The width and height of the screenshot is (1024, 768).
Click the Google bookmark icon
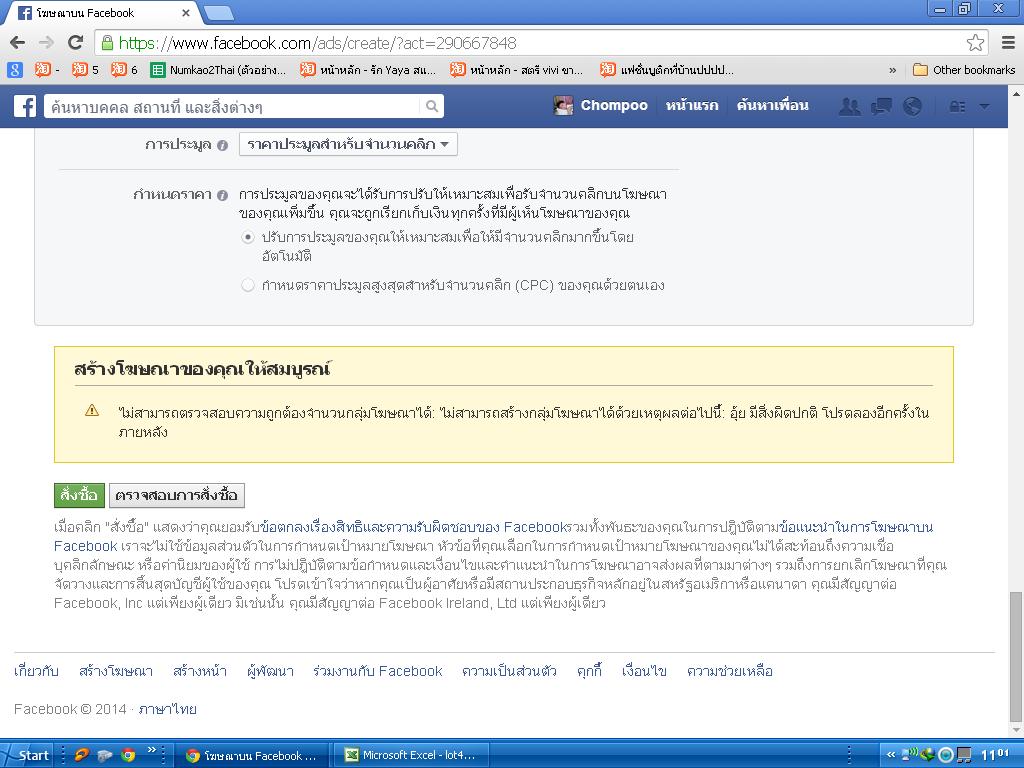tap(14, 69)
